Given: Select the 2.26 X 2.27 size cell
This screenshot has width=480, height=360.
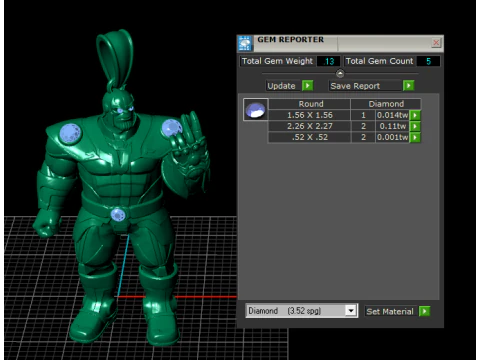Looking at the screenshot, I should (310, 126).
